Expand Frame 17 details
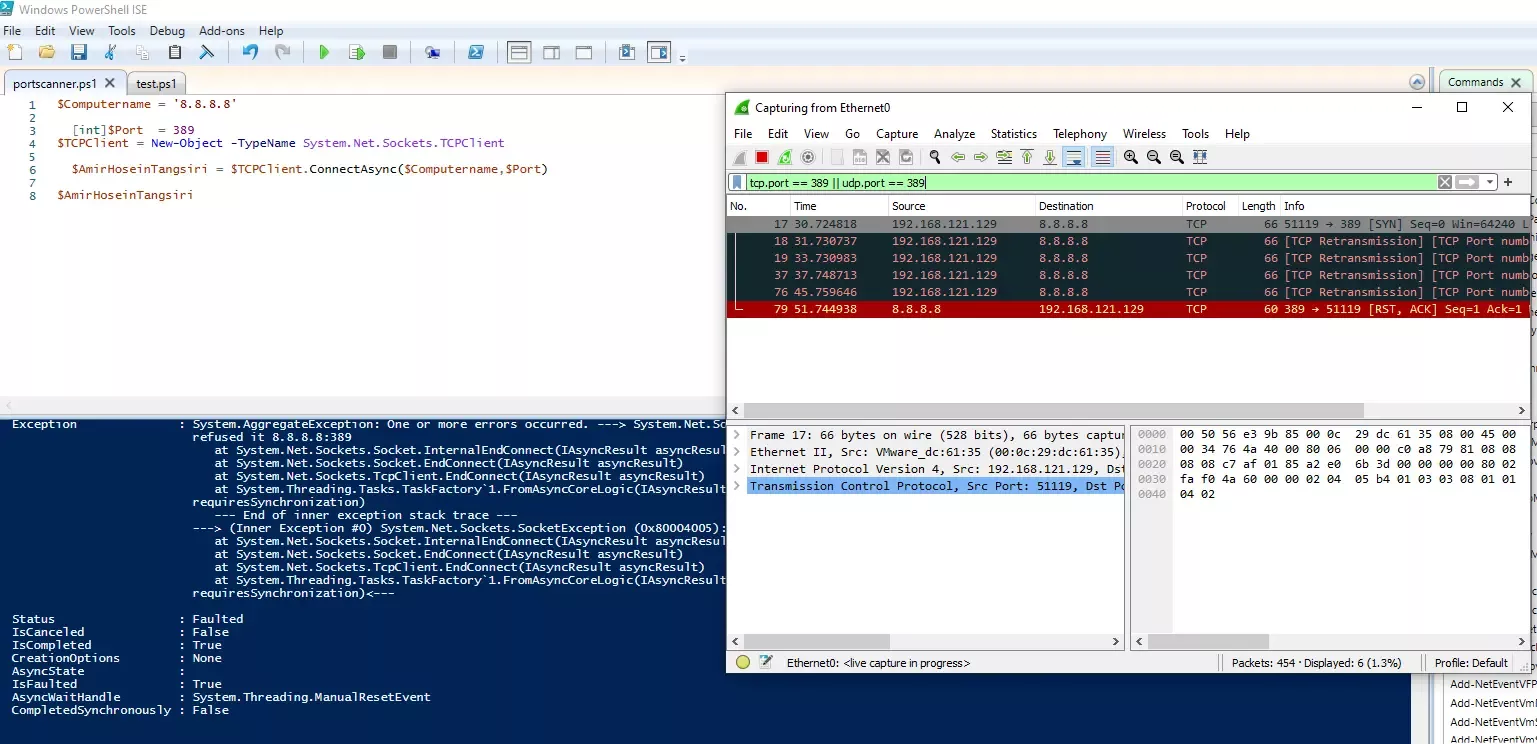The height and width of the screenshot is (744, 1537). tap(737, 435)
